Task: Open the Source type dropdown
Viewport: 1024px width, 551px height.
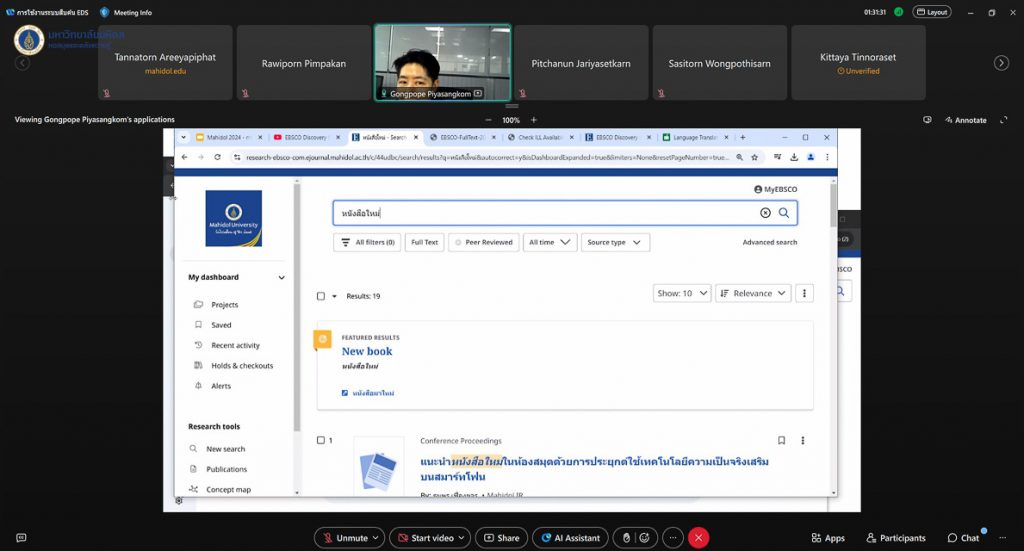Action: 614,242
